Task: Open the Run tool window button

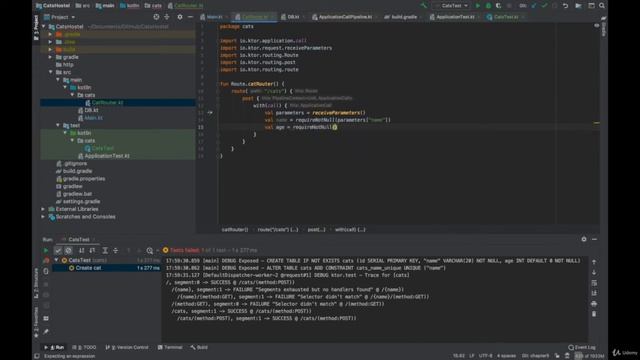Action: click(x=54, y=347)
